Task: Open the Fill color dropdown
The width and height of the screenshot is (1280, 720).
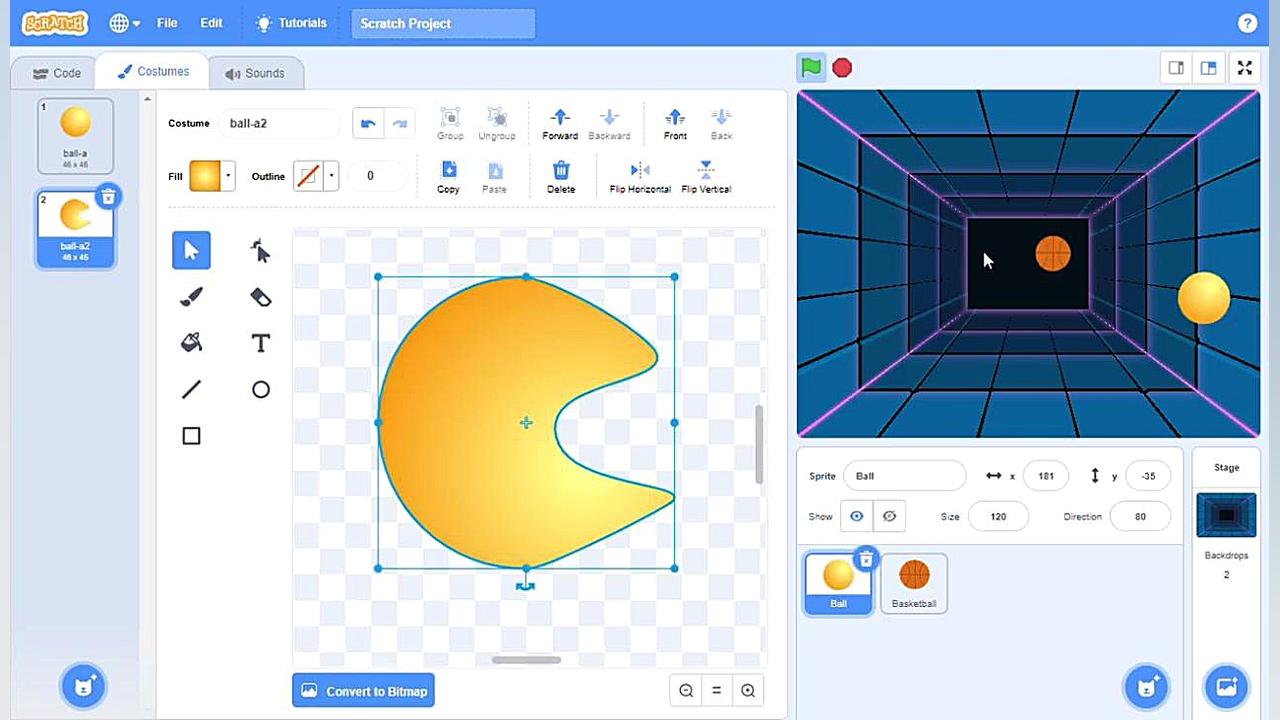Action: [228, 176]
